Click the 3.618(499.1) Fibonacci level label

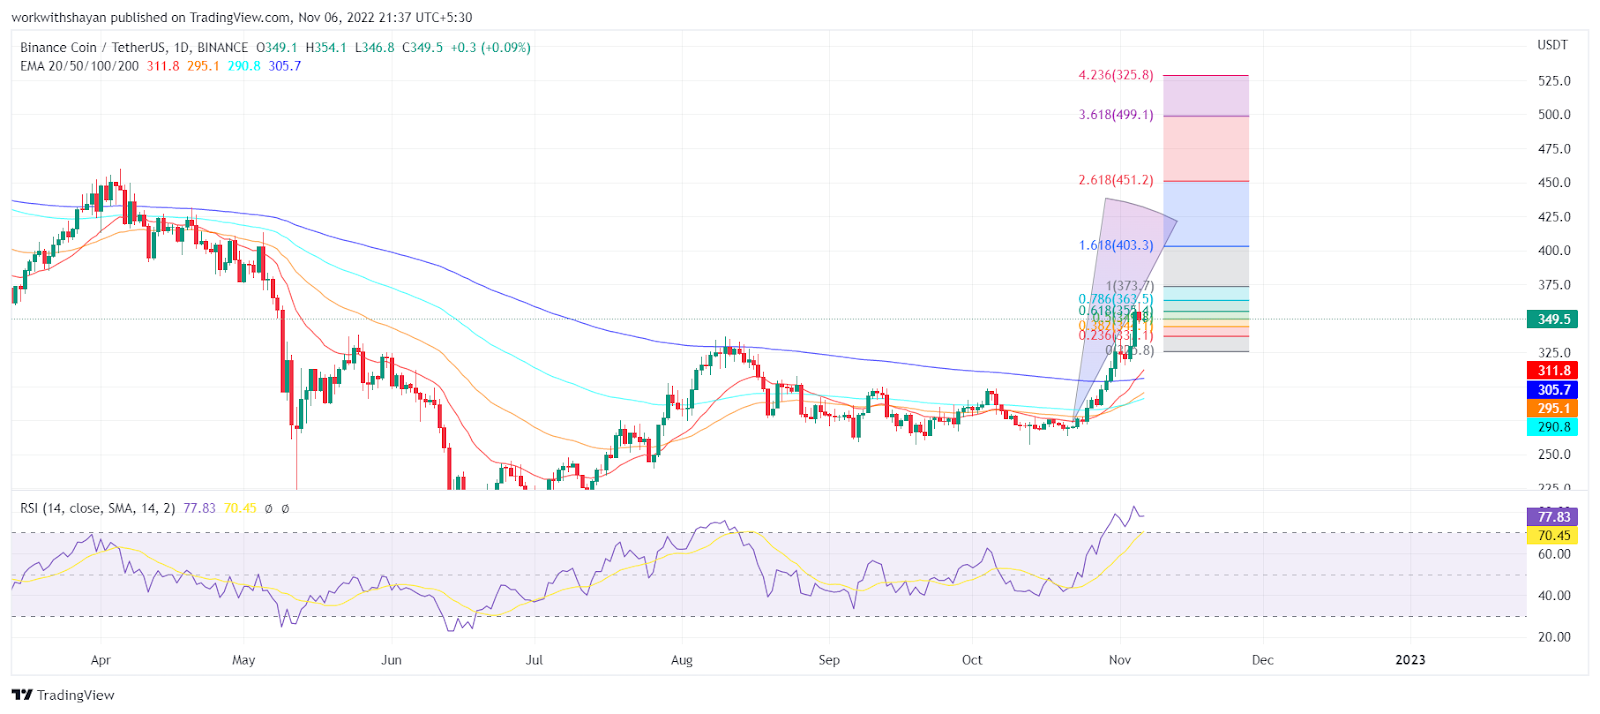pos(1115,115)
